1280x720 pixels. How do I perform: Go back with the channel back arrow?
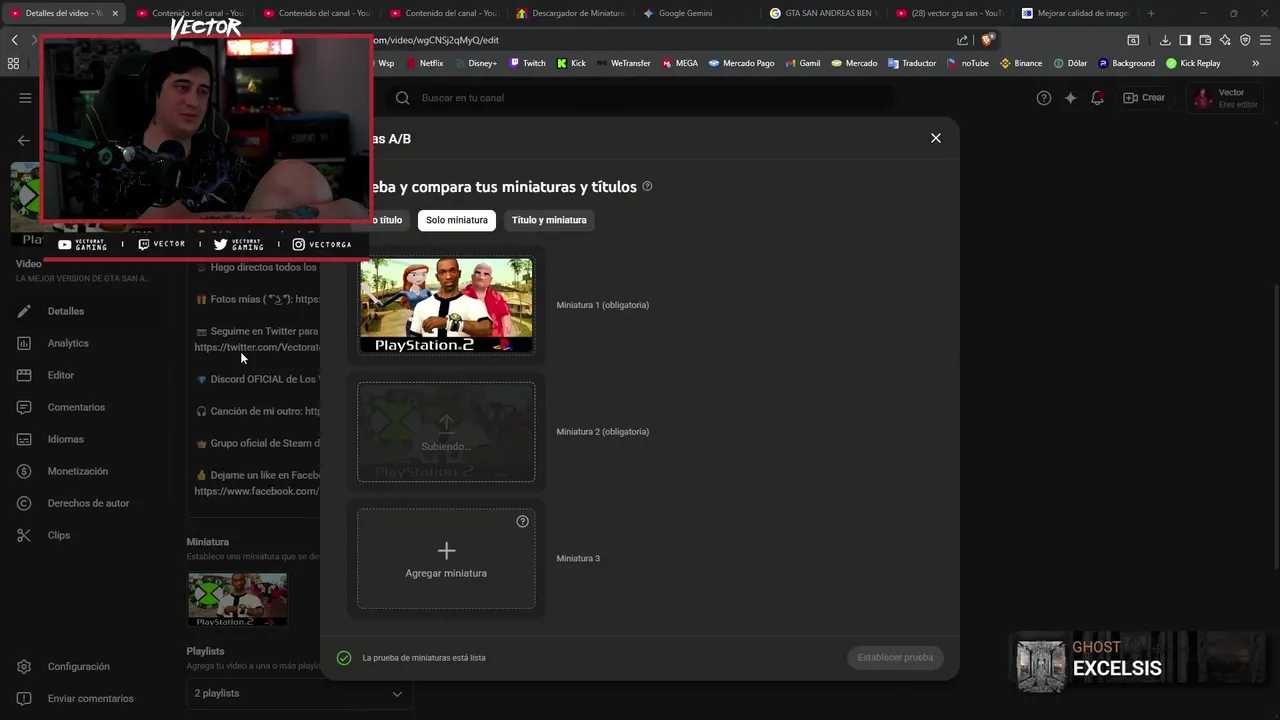pyautogui.click(x=24, y=140)
